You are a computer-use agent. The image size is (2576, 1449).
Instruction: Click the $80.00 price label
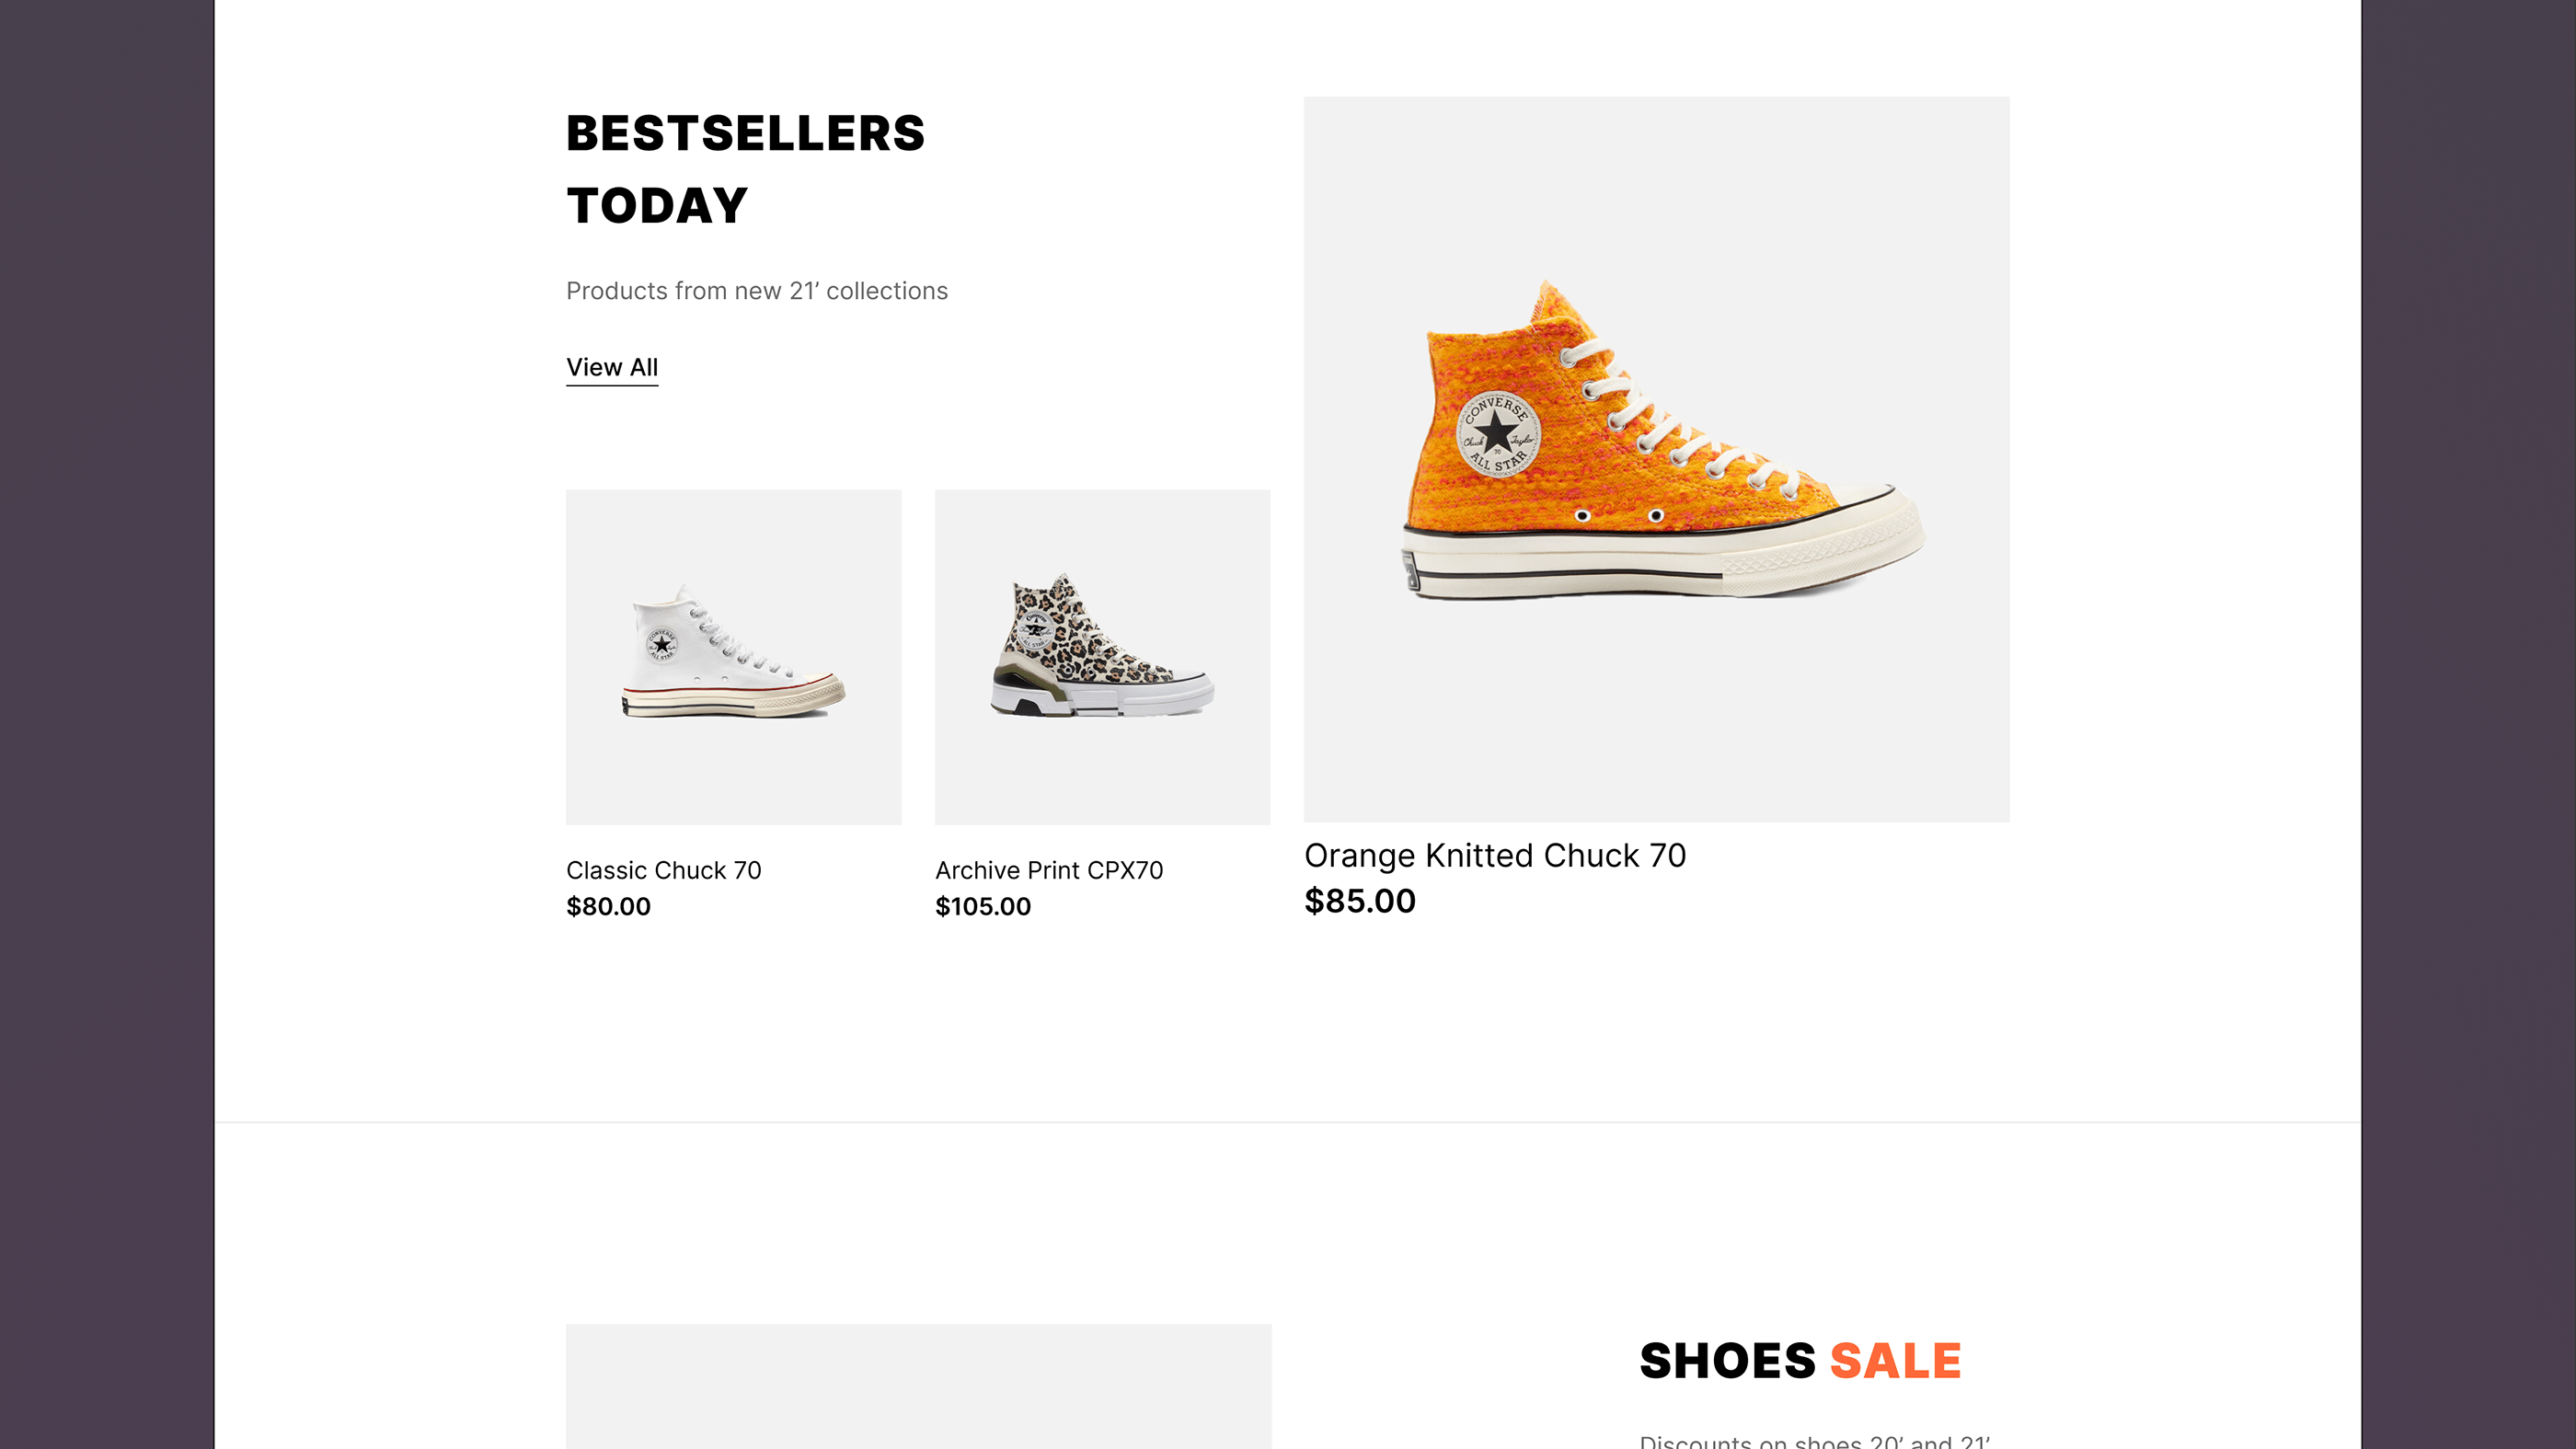(608, 906)
